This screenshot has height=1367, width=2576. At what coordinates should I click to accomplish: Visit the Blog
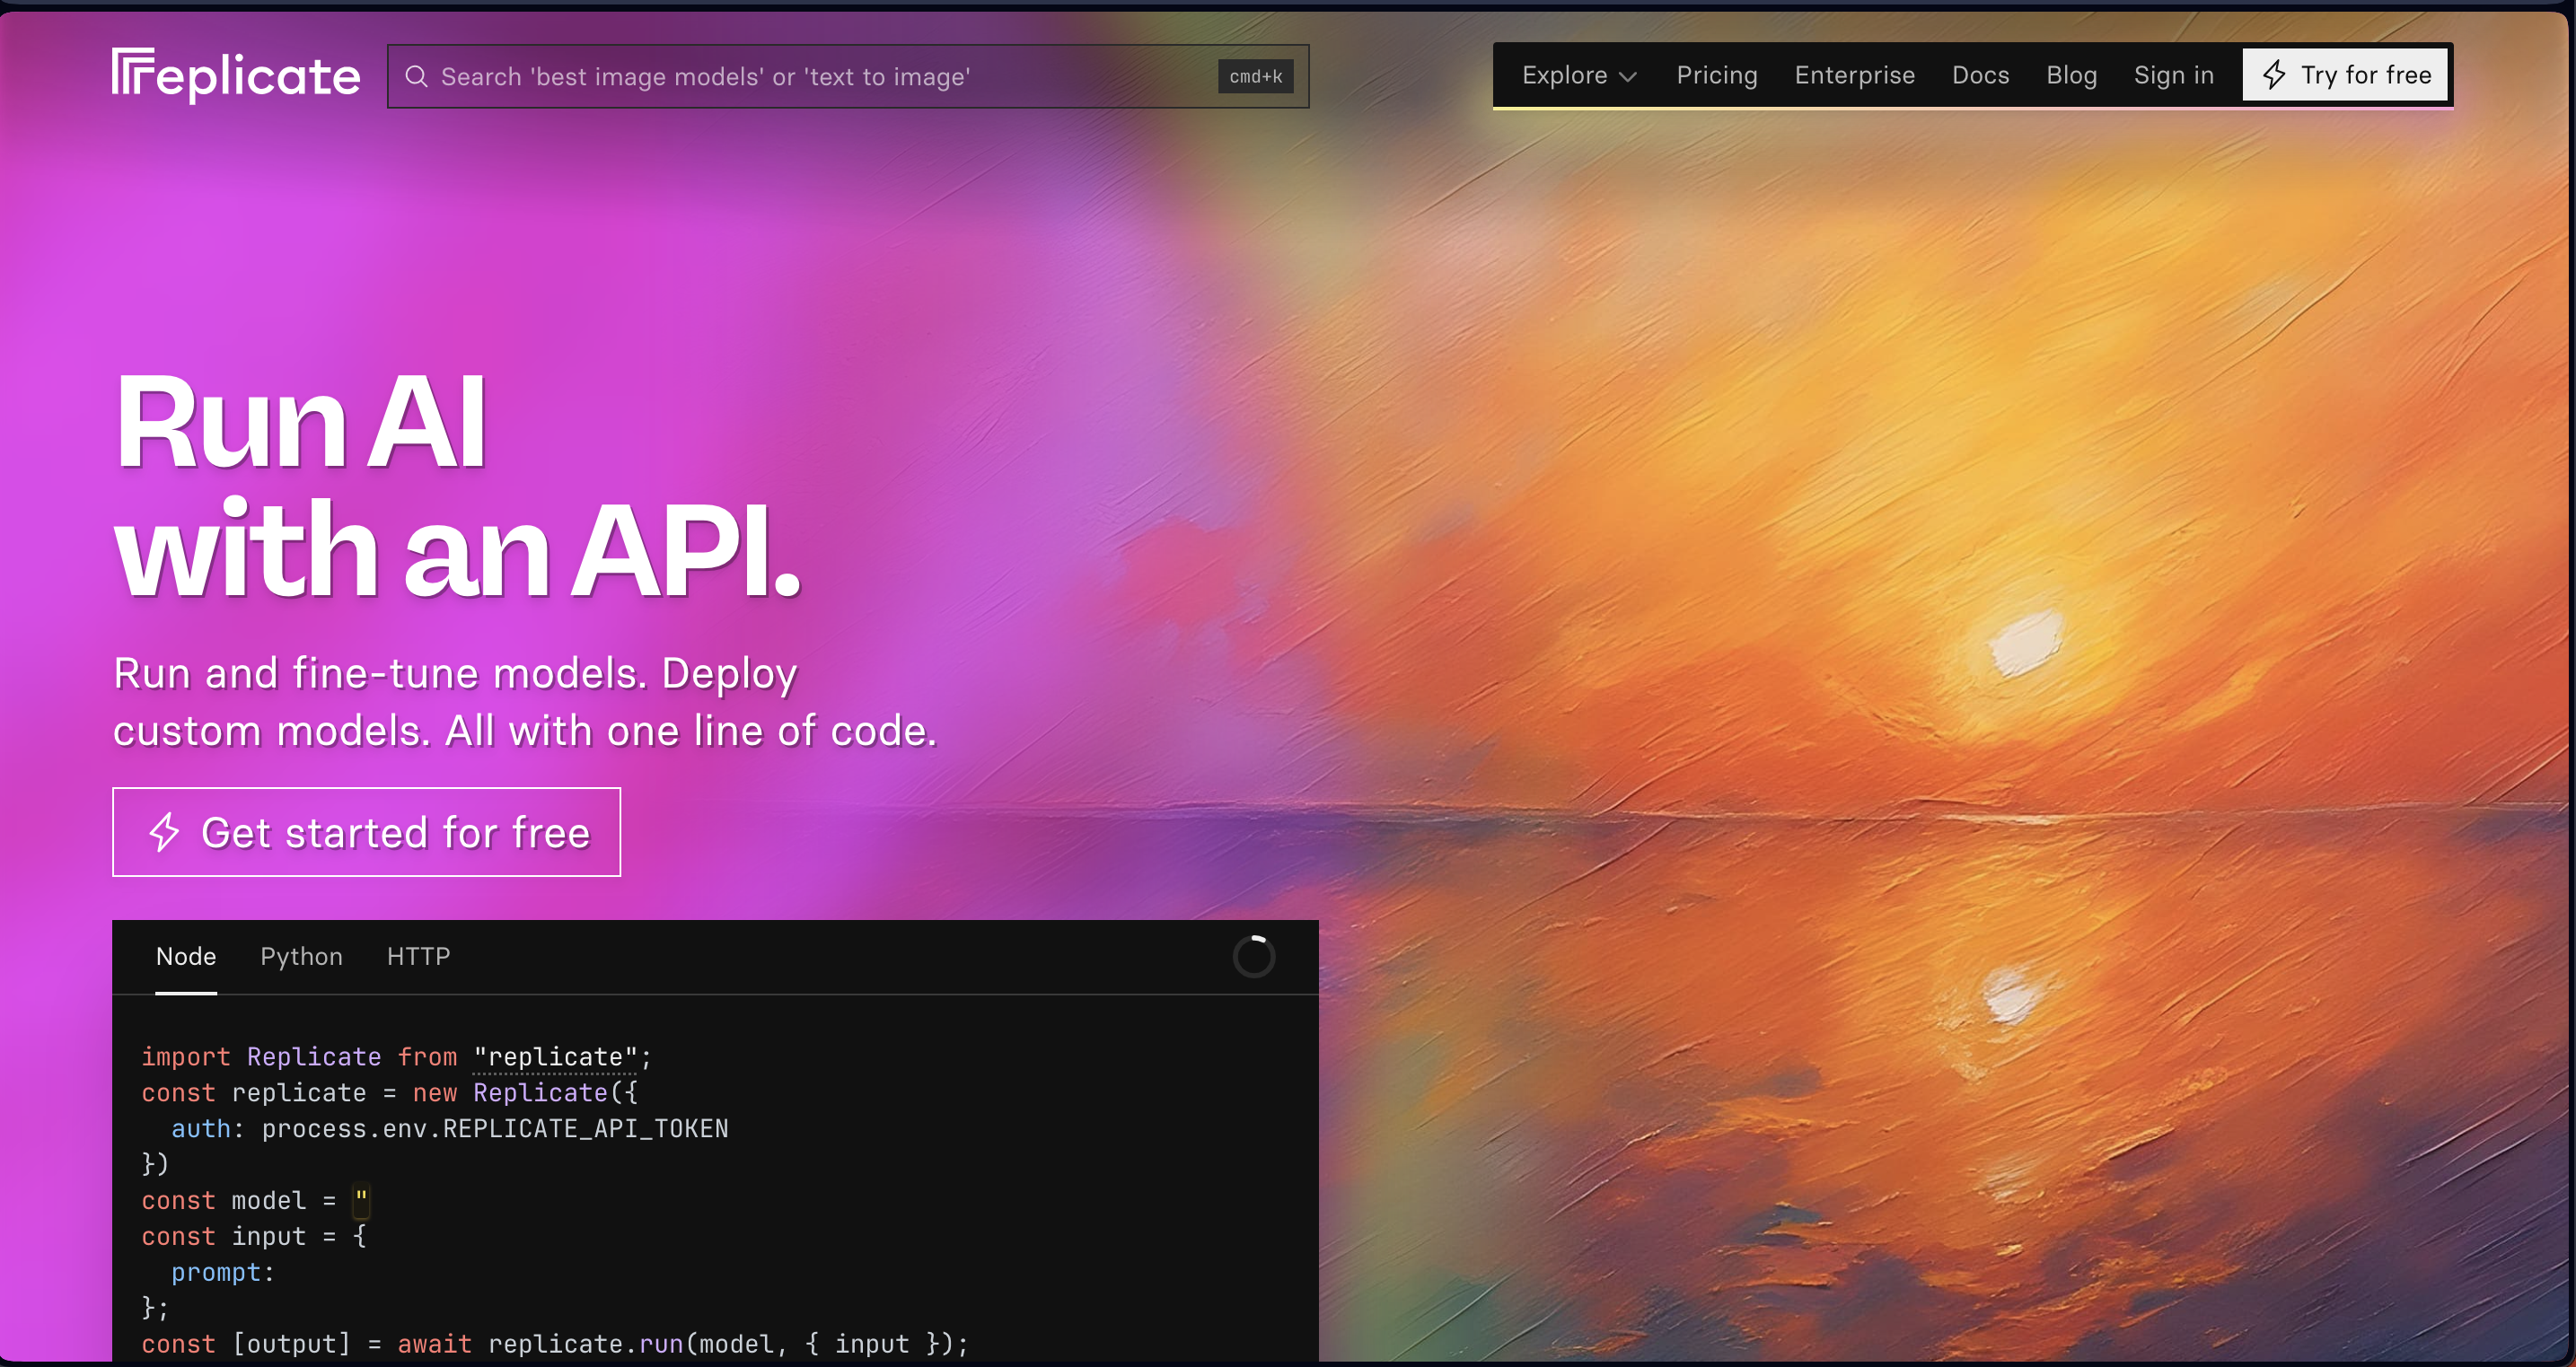[x=2071, y=75]
